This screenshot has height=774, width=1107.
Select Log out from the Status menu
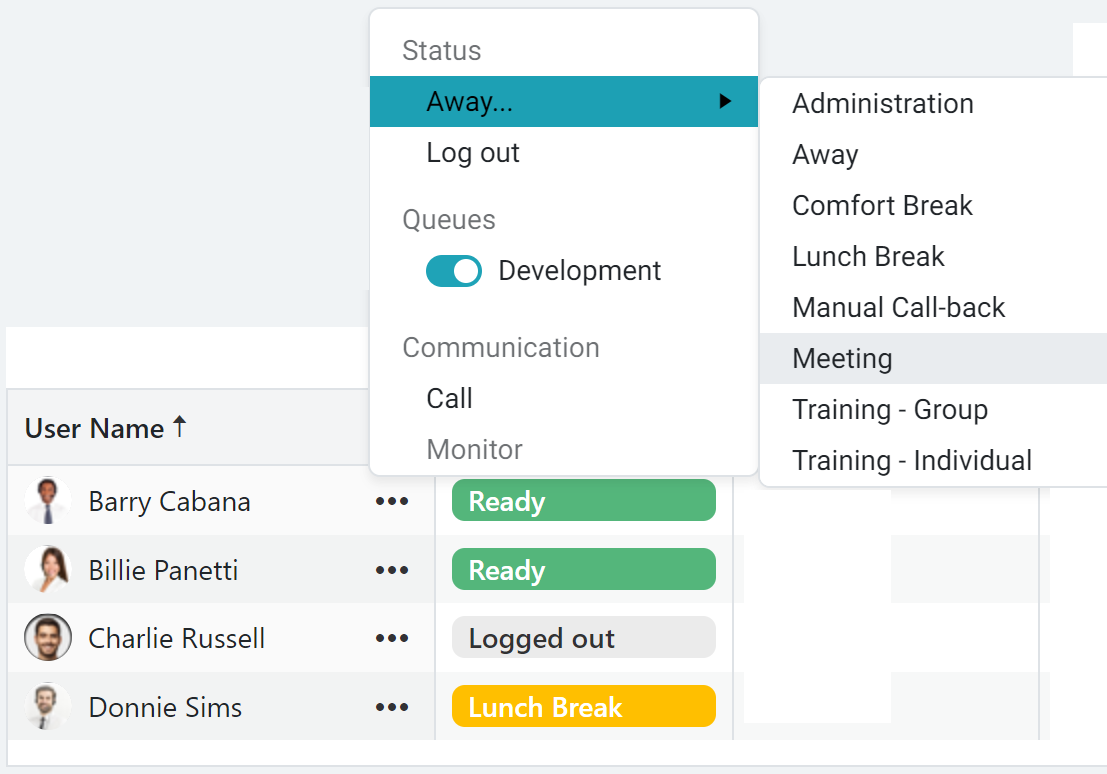(473, 152)
